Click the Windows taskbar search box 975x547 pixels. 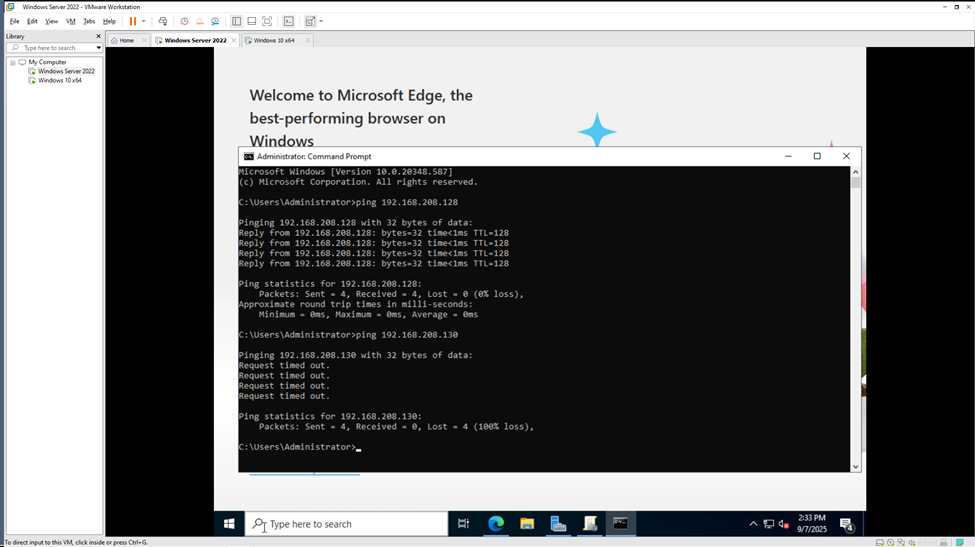point(348,523)
